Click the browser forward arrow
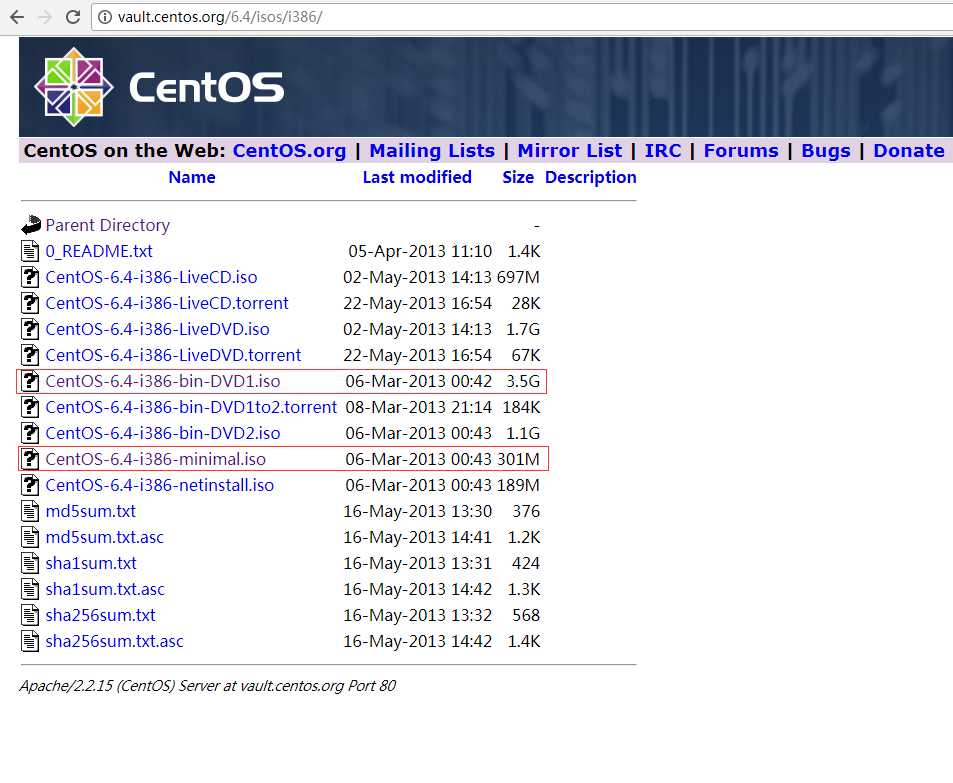This screenshot has width=953, height=783. pyautogui.click(x=45, y=17)
